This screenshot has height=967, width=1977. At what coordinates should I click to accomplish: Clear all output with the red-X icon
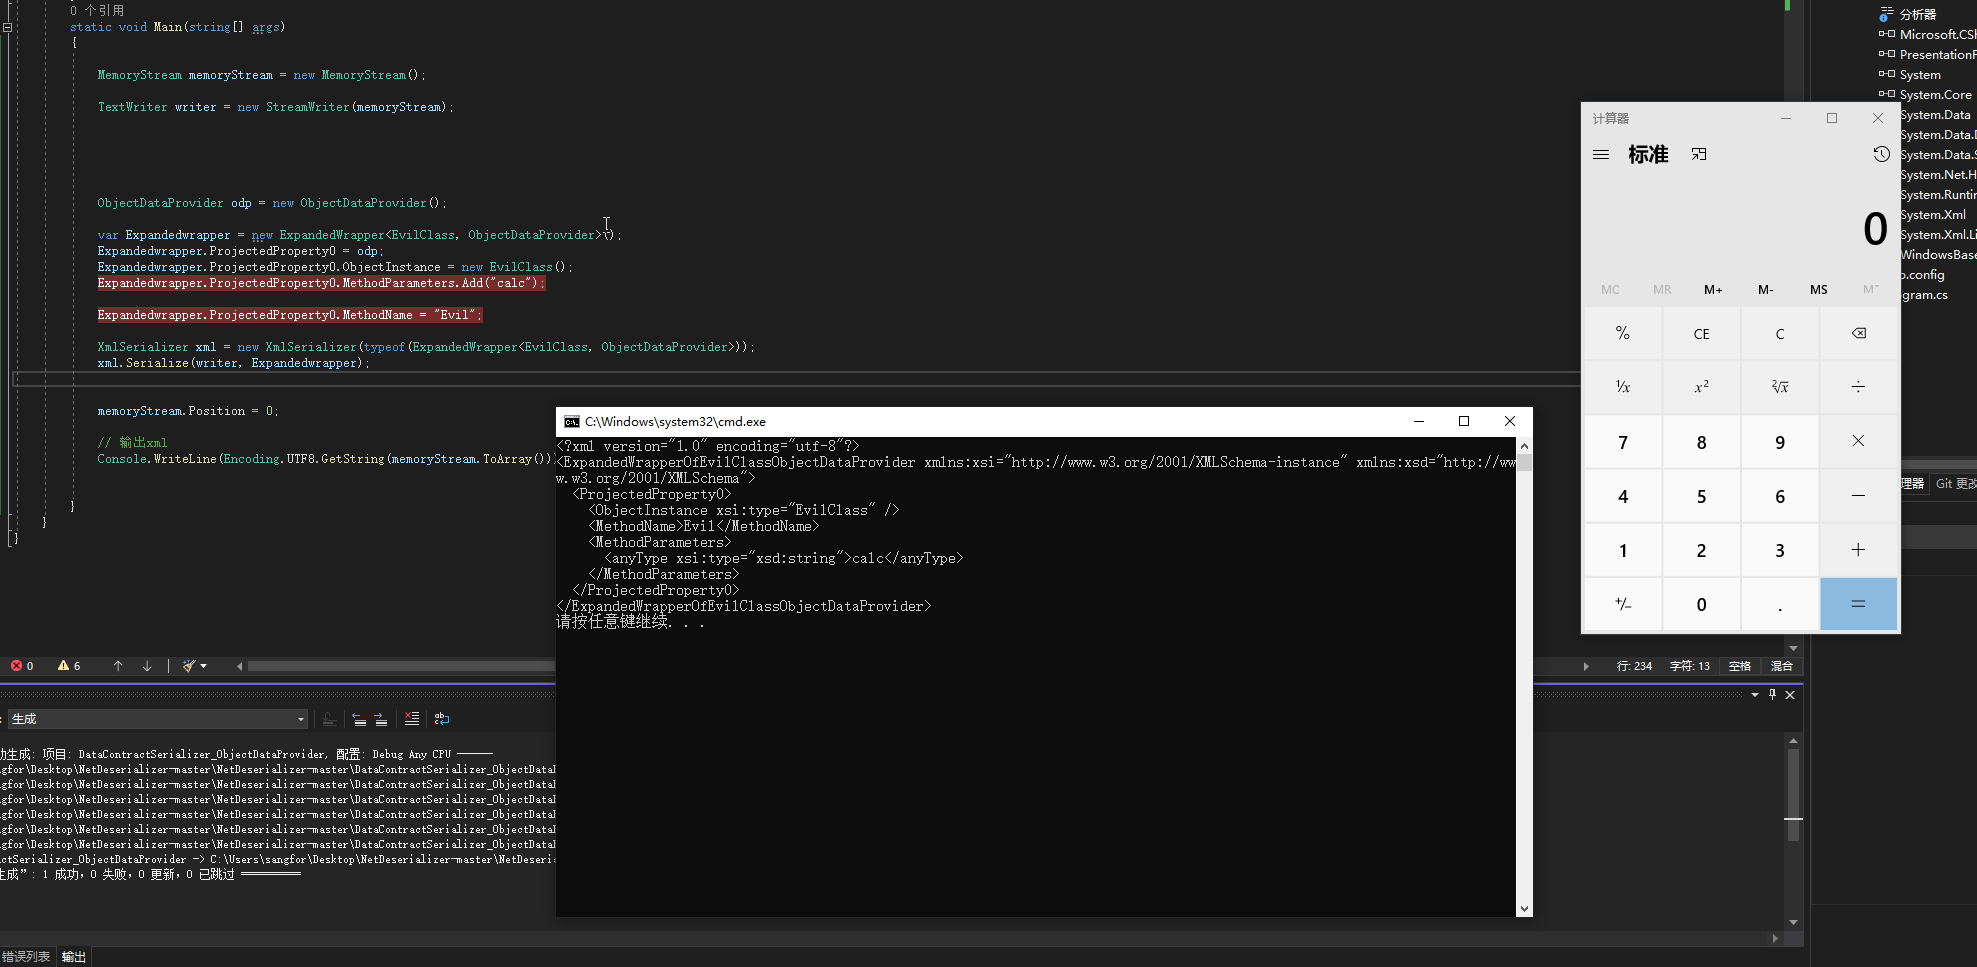[x=411, y=719]
